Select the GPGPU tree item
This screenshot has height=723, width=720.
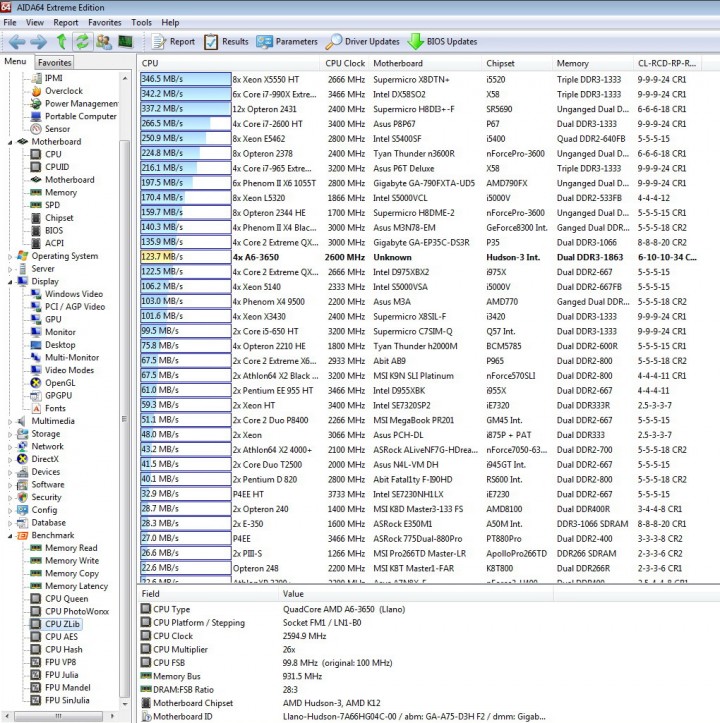[x=58, y=395]
